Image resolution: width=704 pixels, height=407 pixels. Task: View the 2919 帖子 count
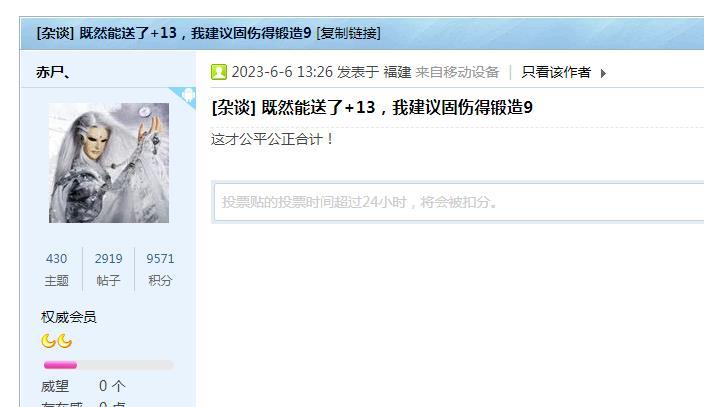pyautogui.click(x=109, y=269)
